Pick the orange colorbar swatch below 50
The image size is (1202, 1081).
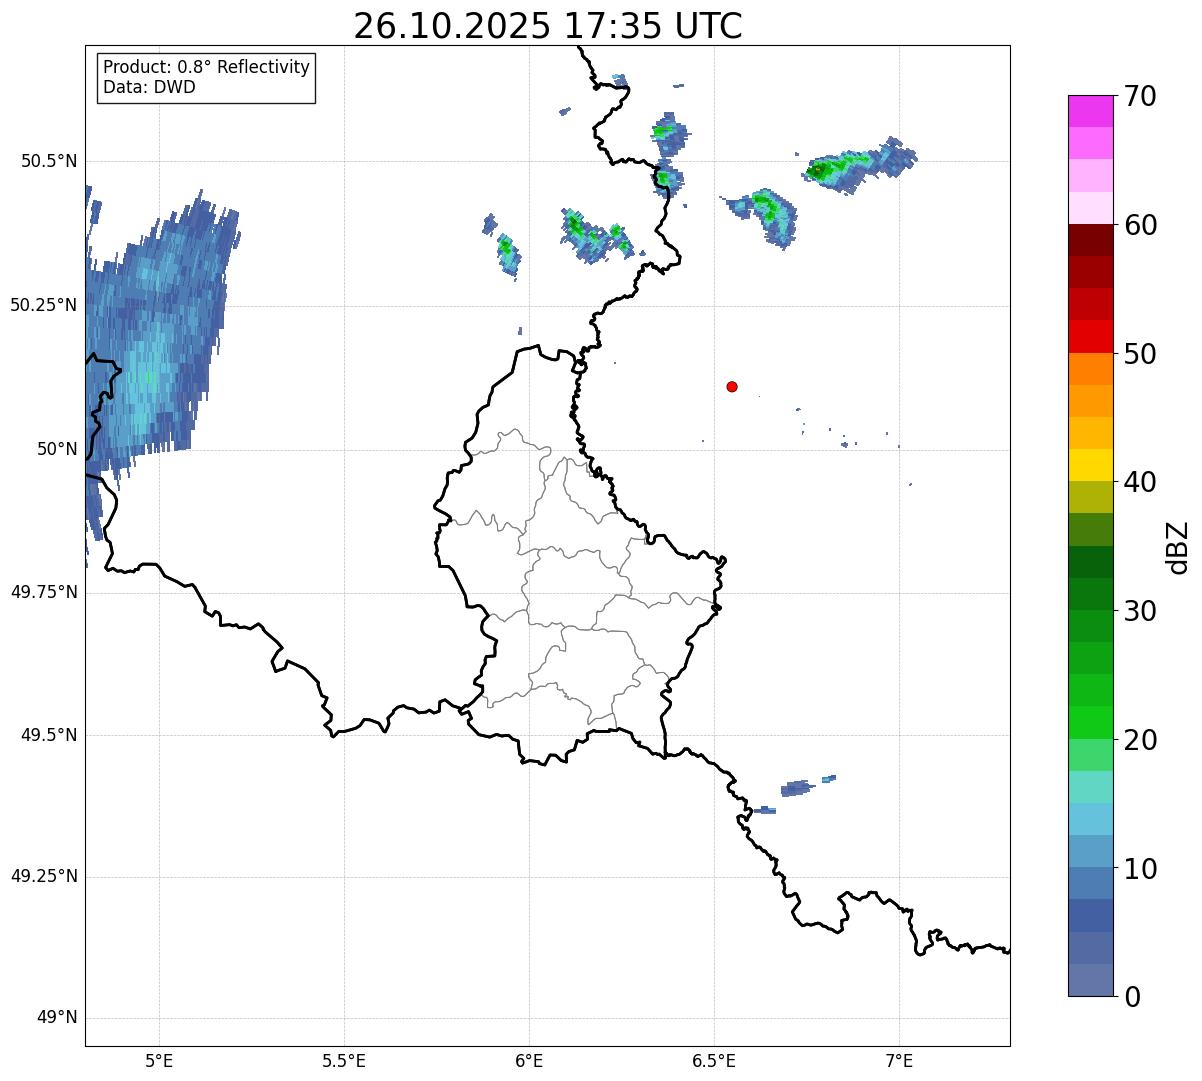tap(1091, 369)
